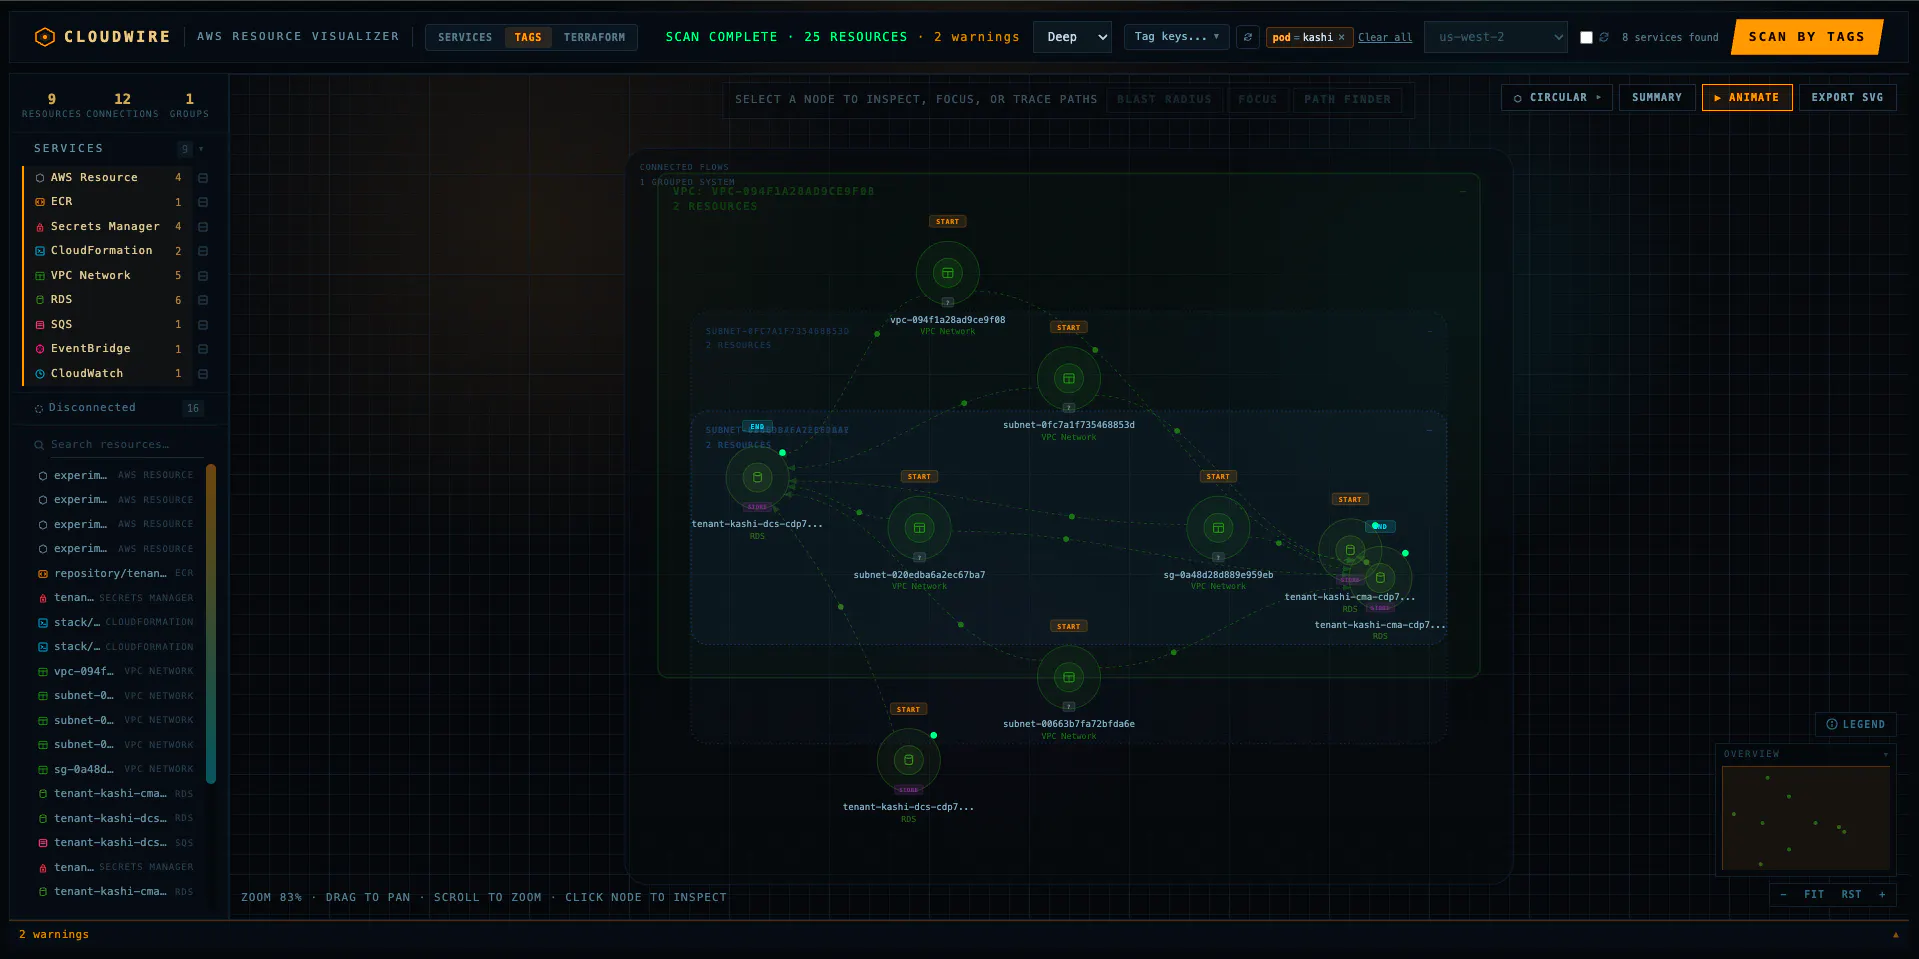Click the Disconnected dashed circle icon

pos(39,408)
